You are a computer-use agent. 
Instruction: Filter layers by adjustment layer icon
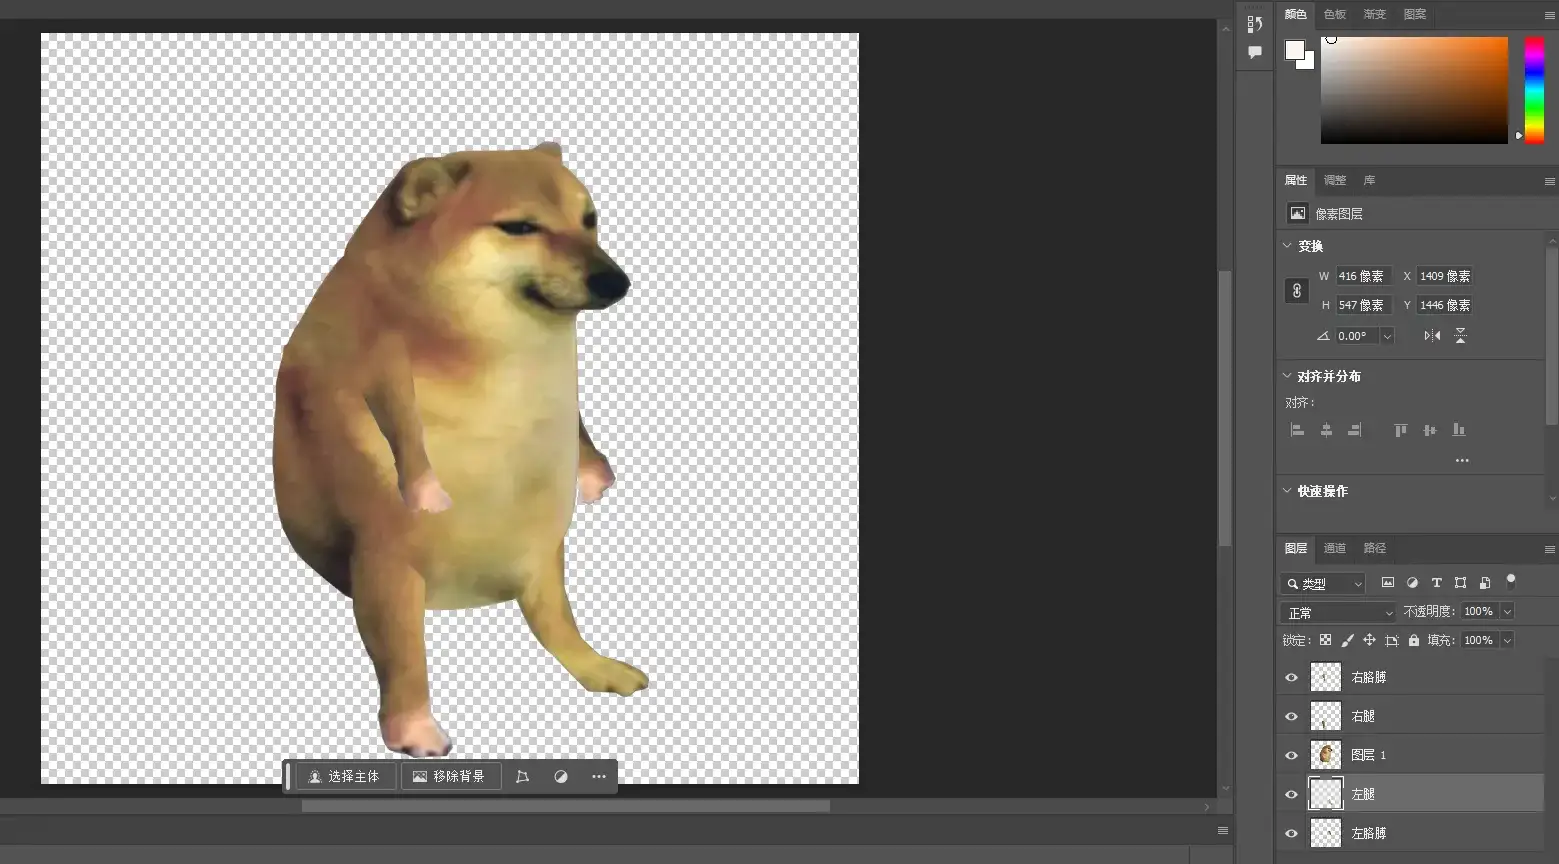click(1412, 583)
